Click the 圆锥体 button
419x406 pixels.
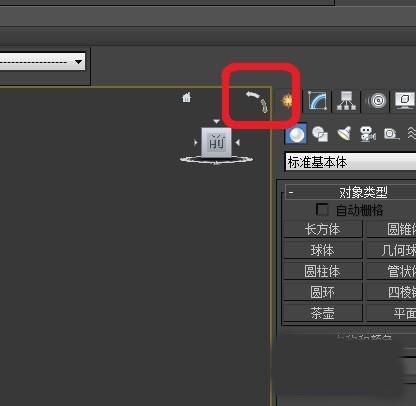pos(391,229)
